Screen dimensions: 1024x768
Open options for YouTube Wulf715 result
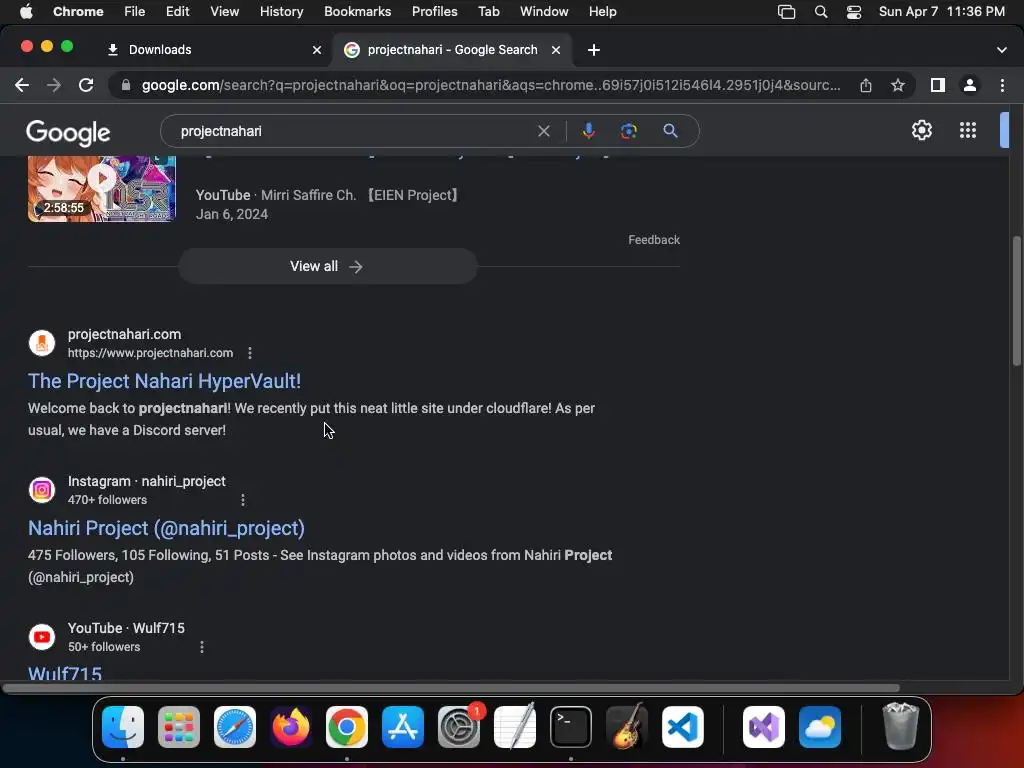[x=202, y=647]
